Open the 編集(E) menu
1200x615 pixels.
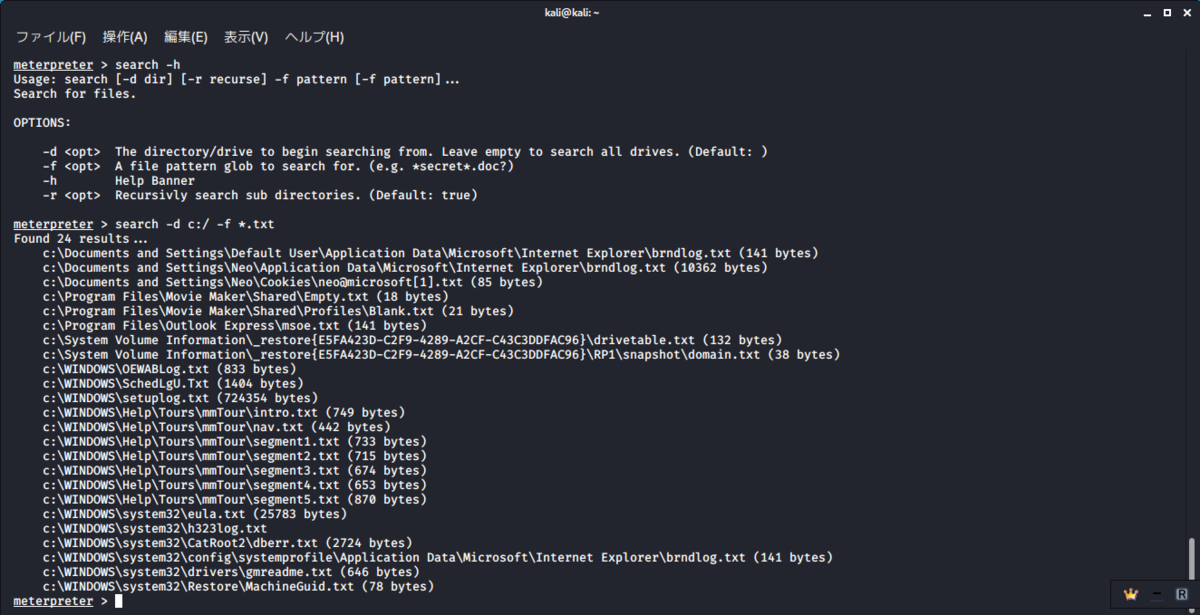(x=186, y=37)
